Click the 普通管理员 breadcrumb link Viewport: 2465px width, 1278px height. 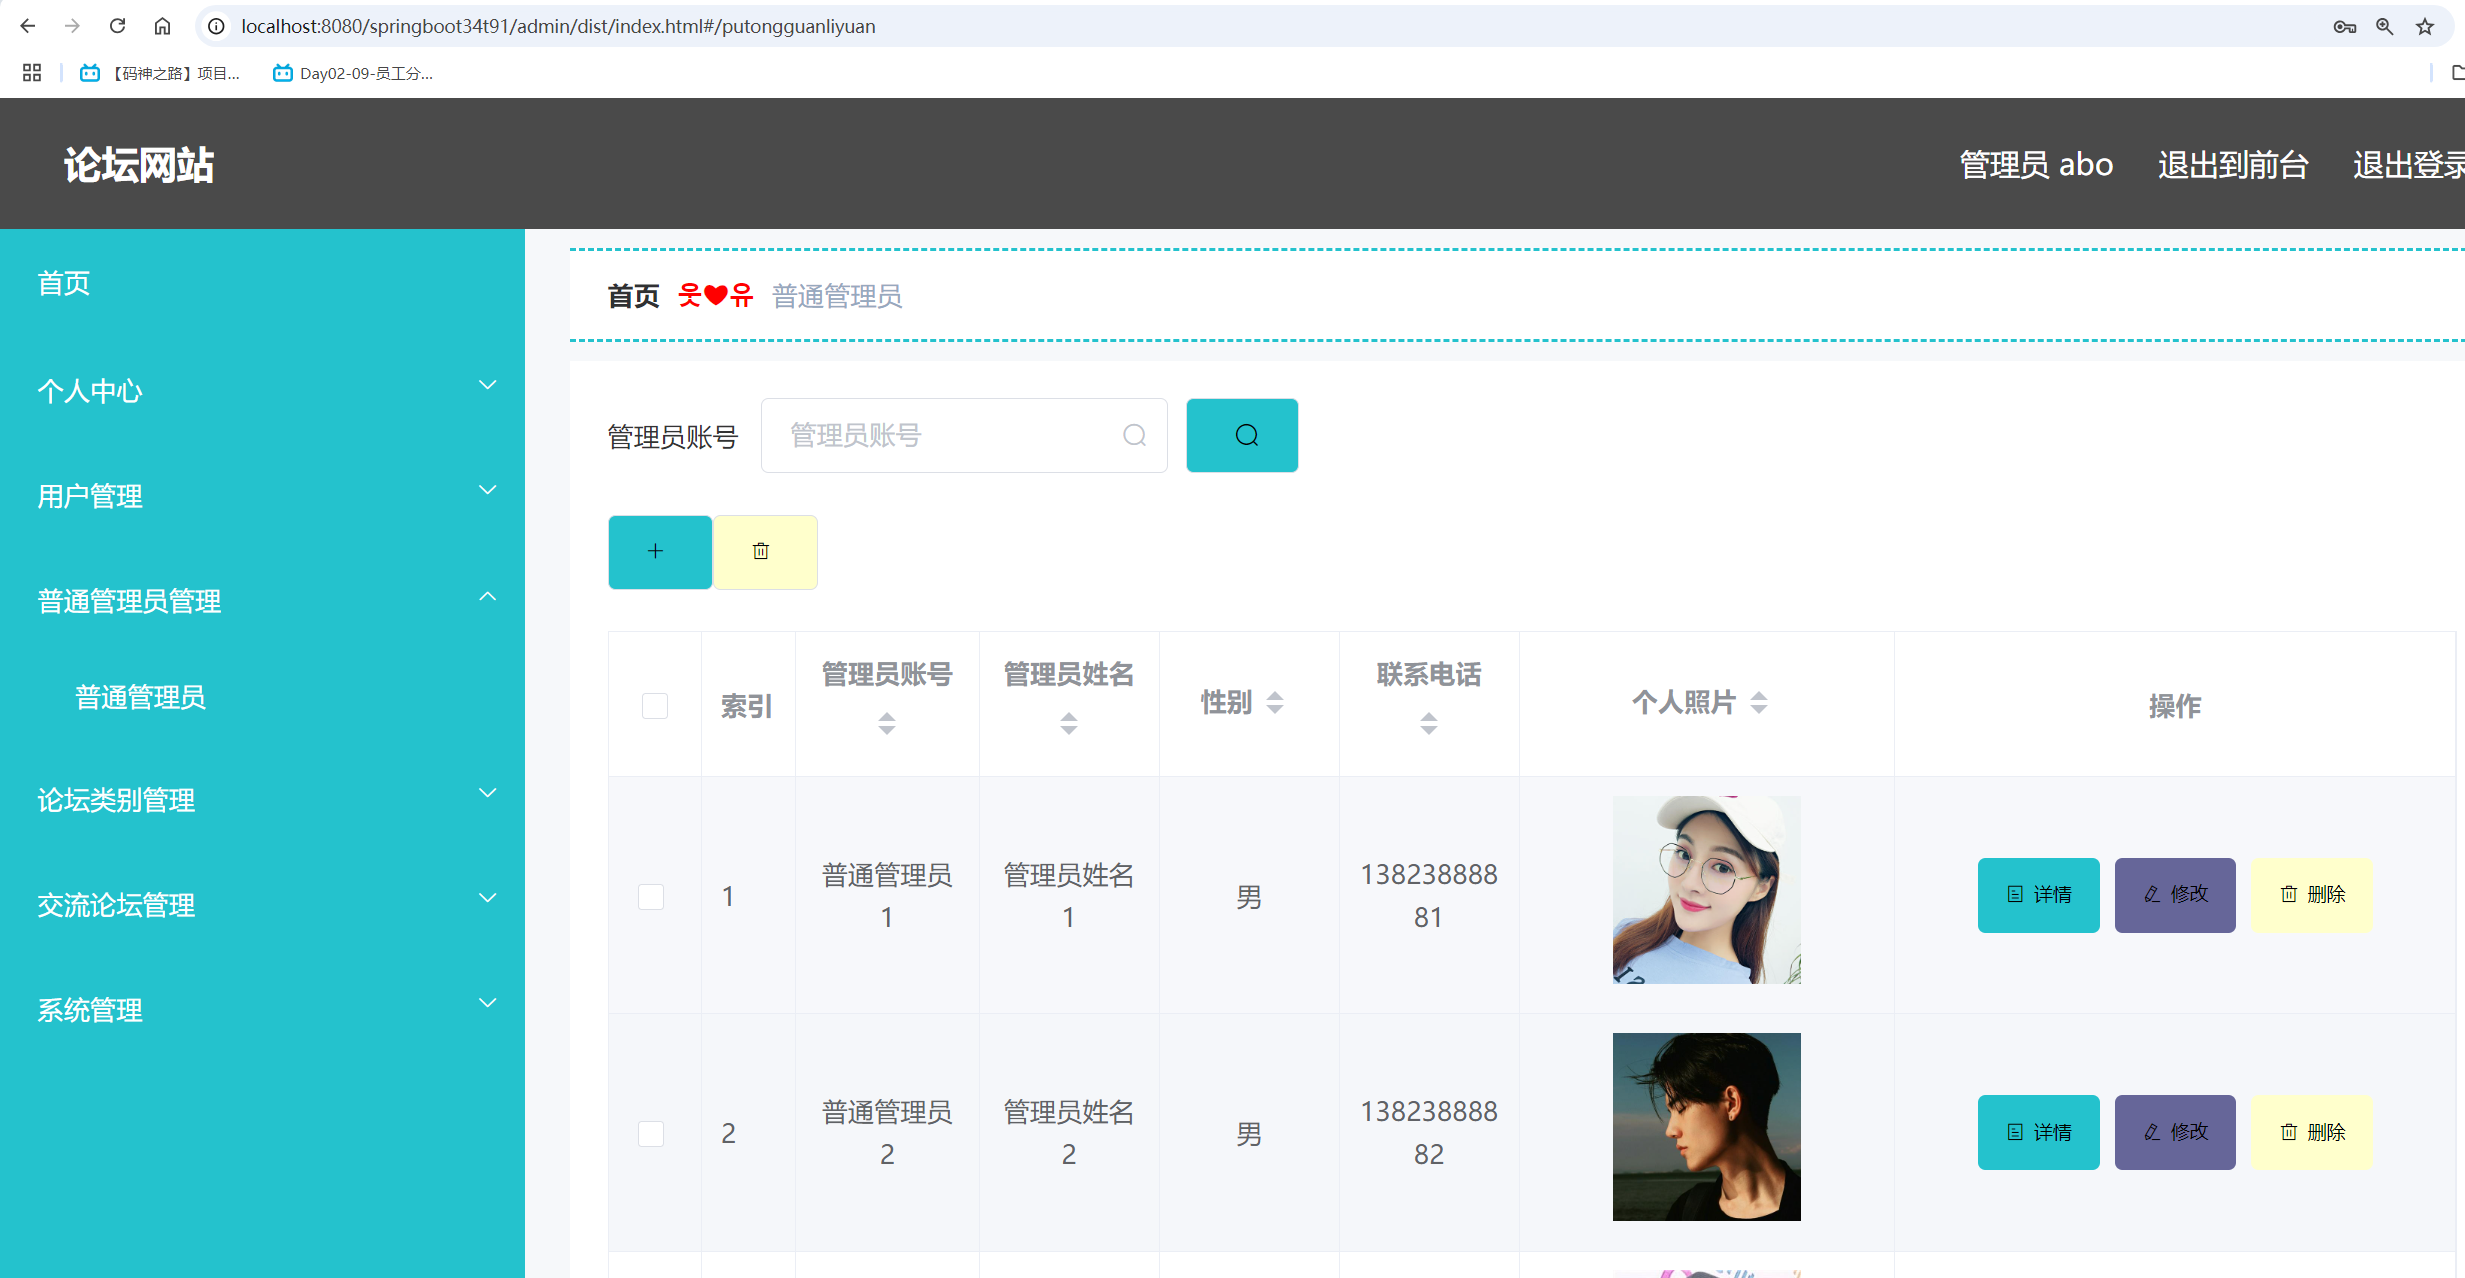coord(836,295)
